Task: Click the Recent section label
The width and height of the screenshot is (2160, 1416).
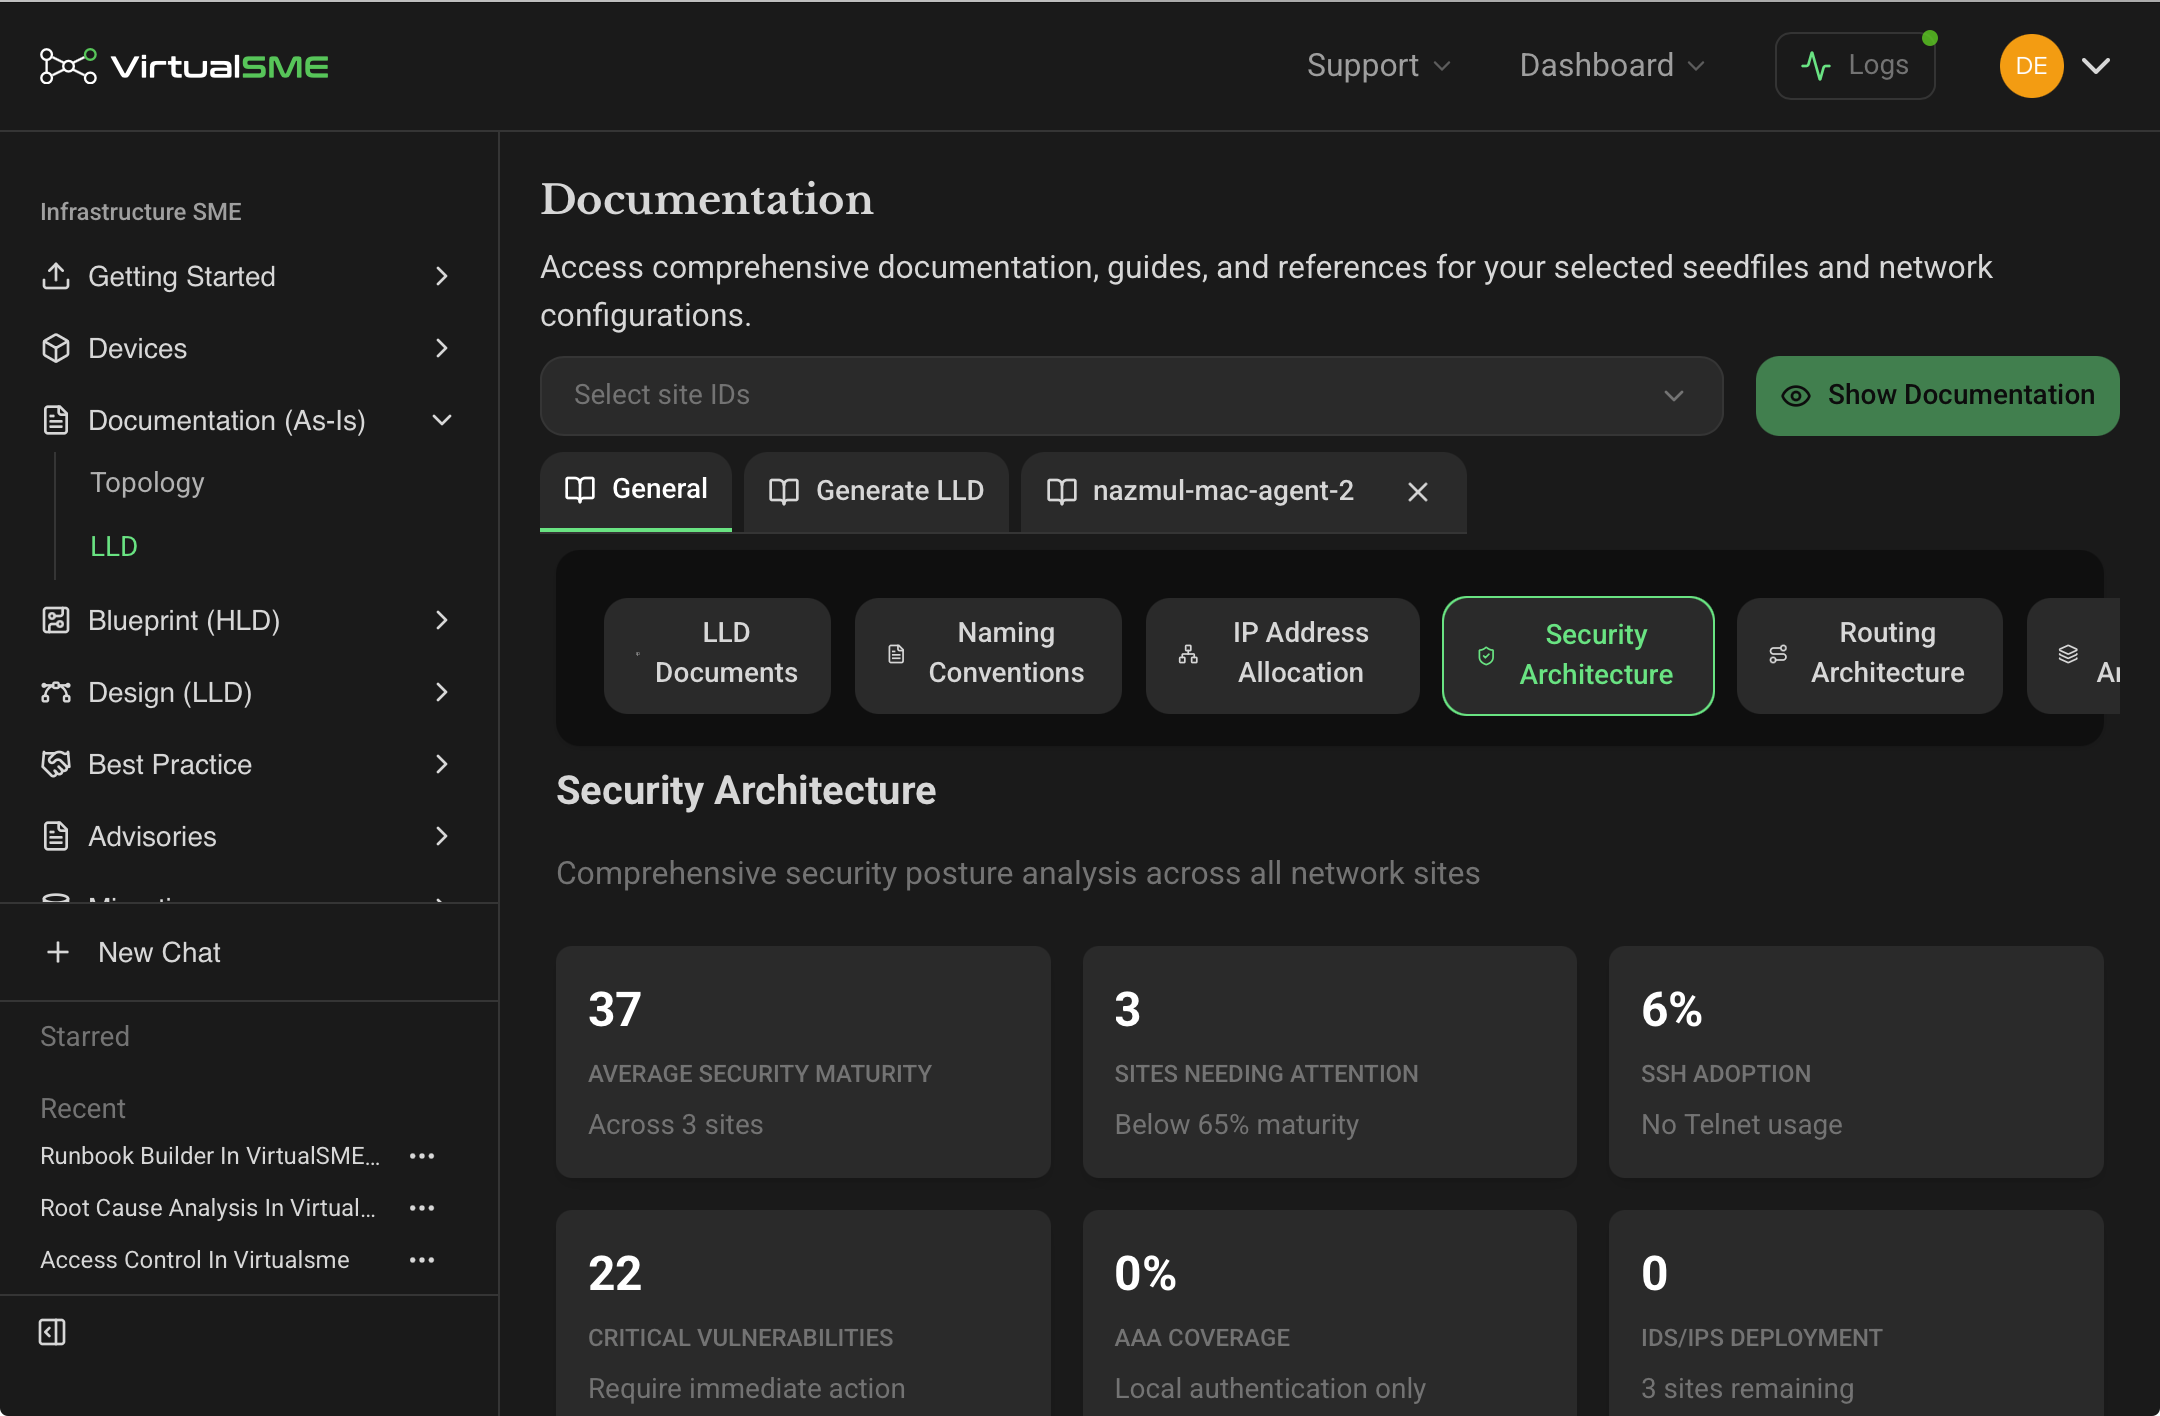Action: point(83,1108)
